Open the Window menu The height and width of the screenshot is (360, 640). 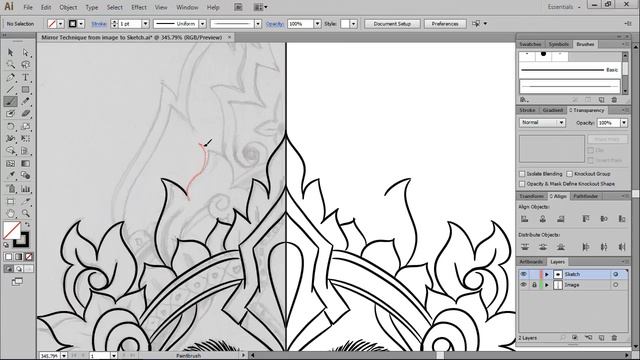(187, 7)
